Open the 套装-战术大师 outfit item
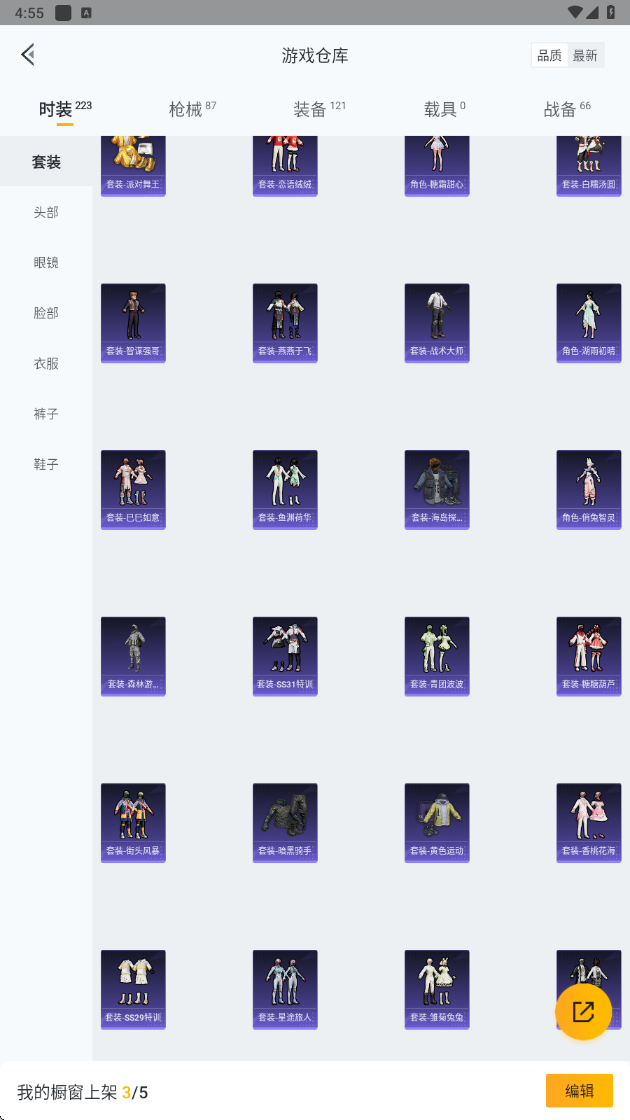This screenshot has height=1120, width=630. pos(437,323)
